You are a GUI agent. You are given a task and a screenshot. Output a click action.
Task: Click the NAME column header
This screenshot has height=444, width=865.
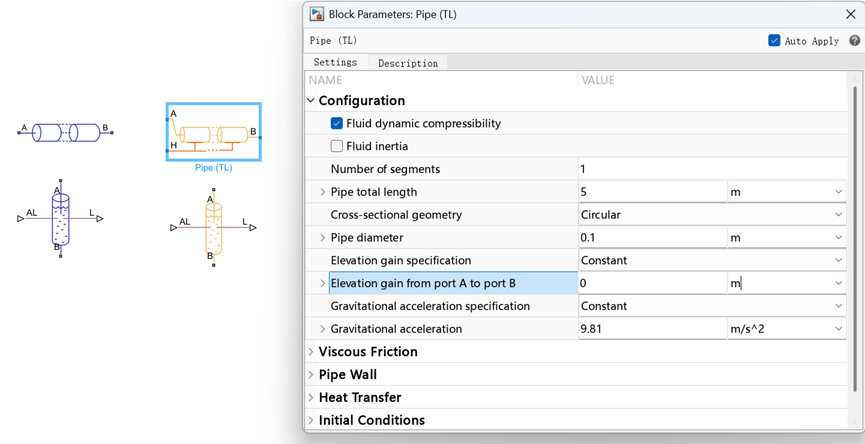(x=325, y=81)
